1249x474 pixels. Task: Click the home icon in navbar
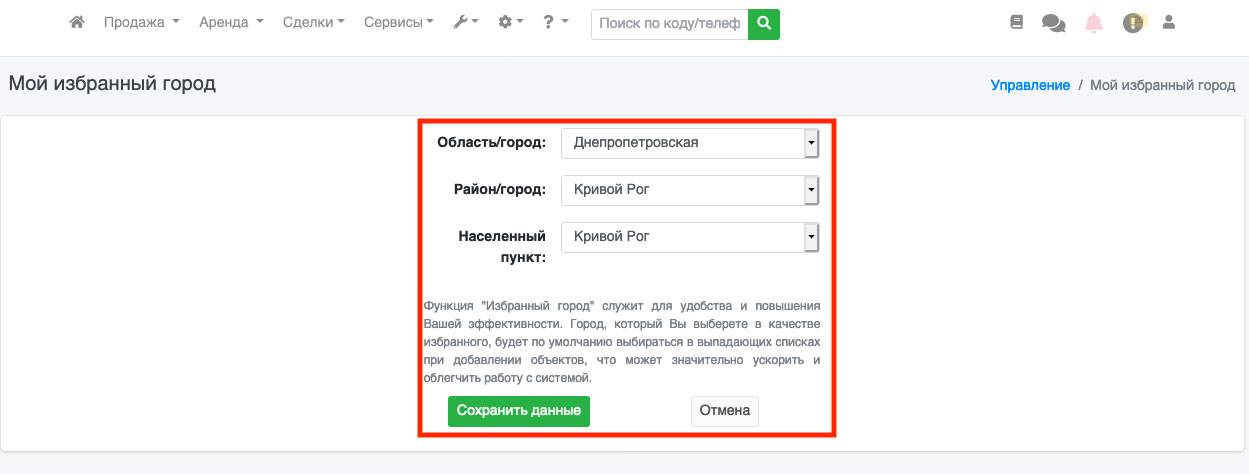coord(76,22)
